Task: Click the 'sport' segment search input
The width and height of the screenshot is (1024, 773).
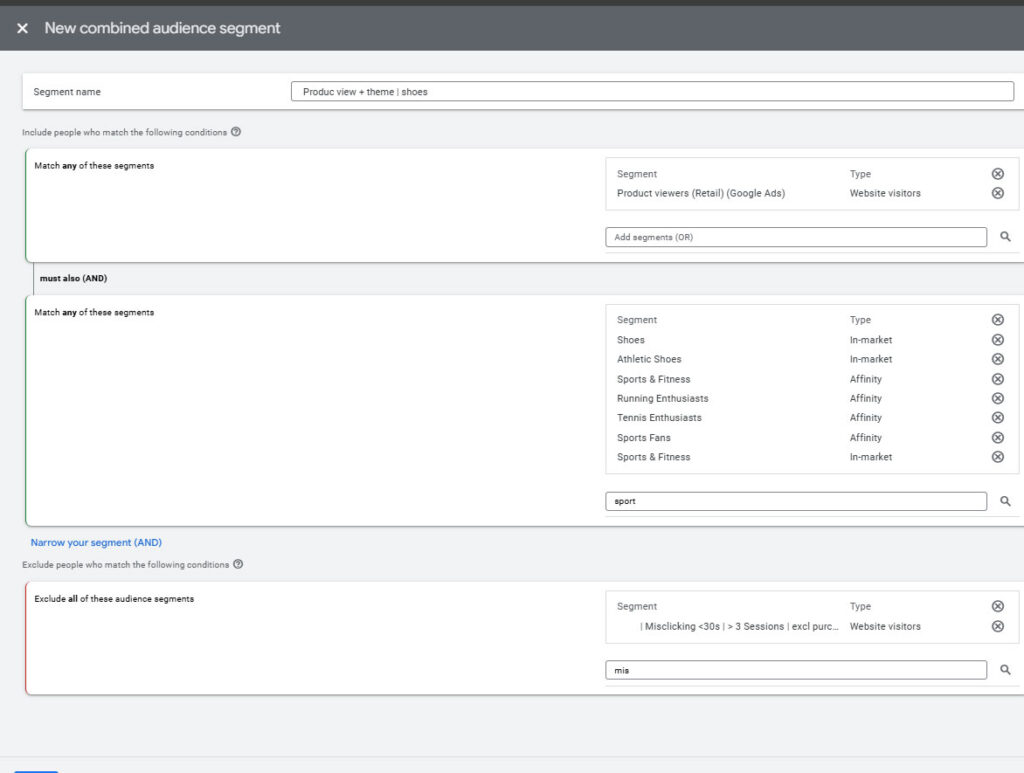Action: [795, 501]
